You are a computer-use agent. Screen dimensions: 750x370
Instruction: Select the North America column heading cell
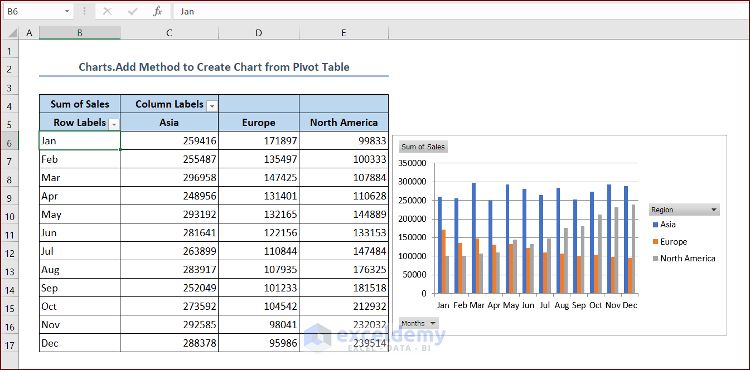click(344, 122)
